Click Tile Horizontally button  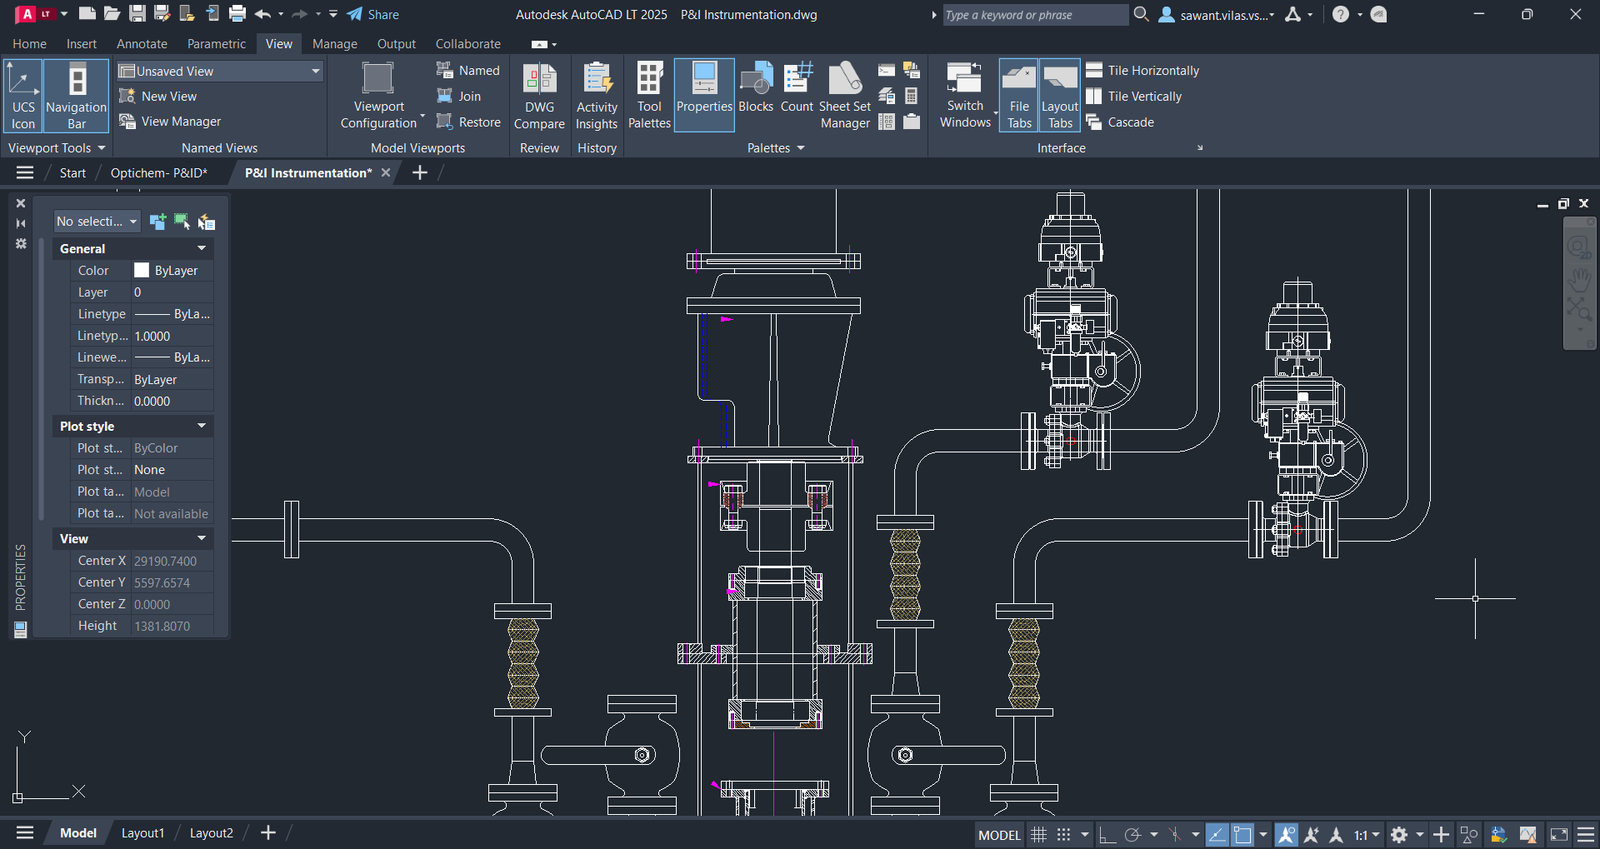(1143, 71)
